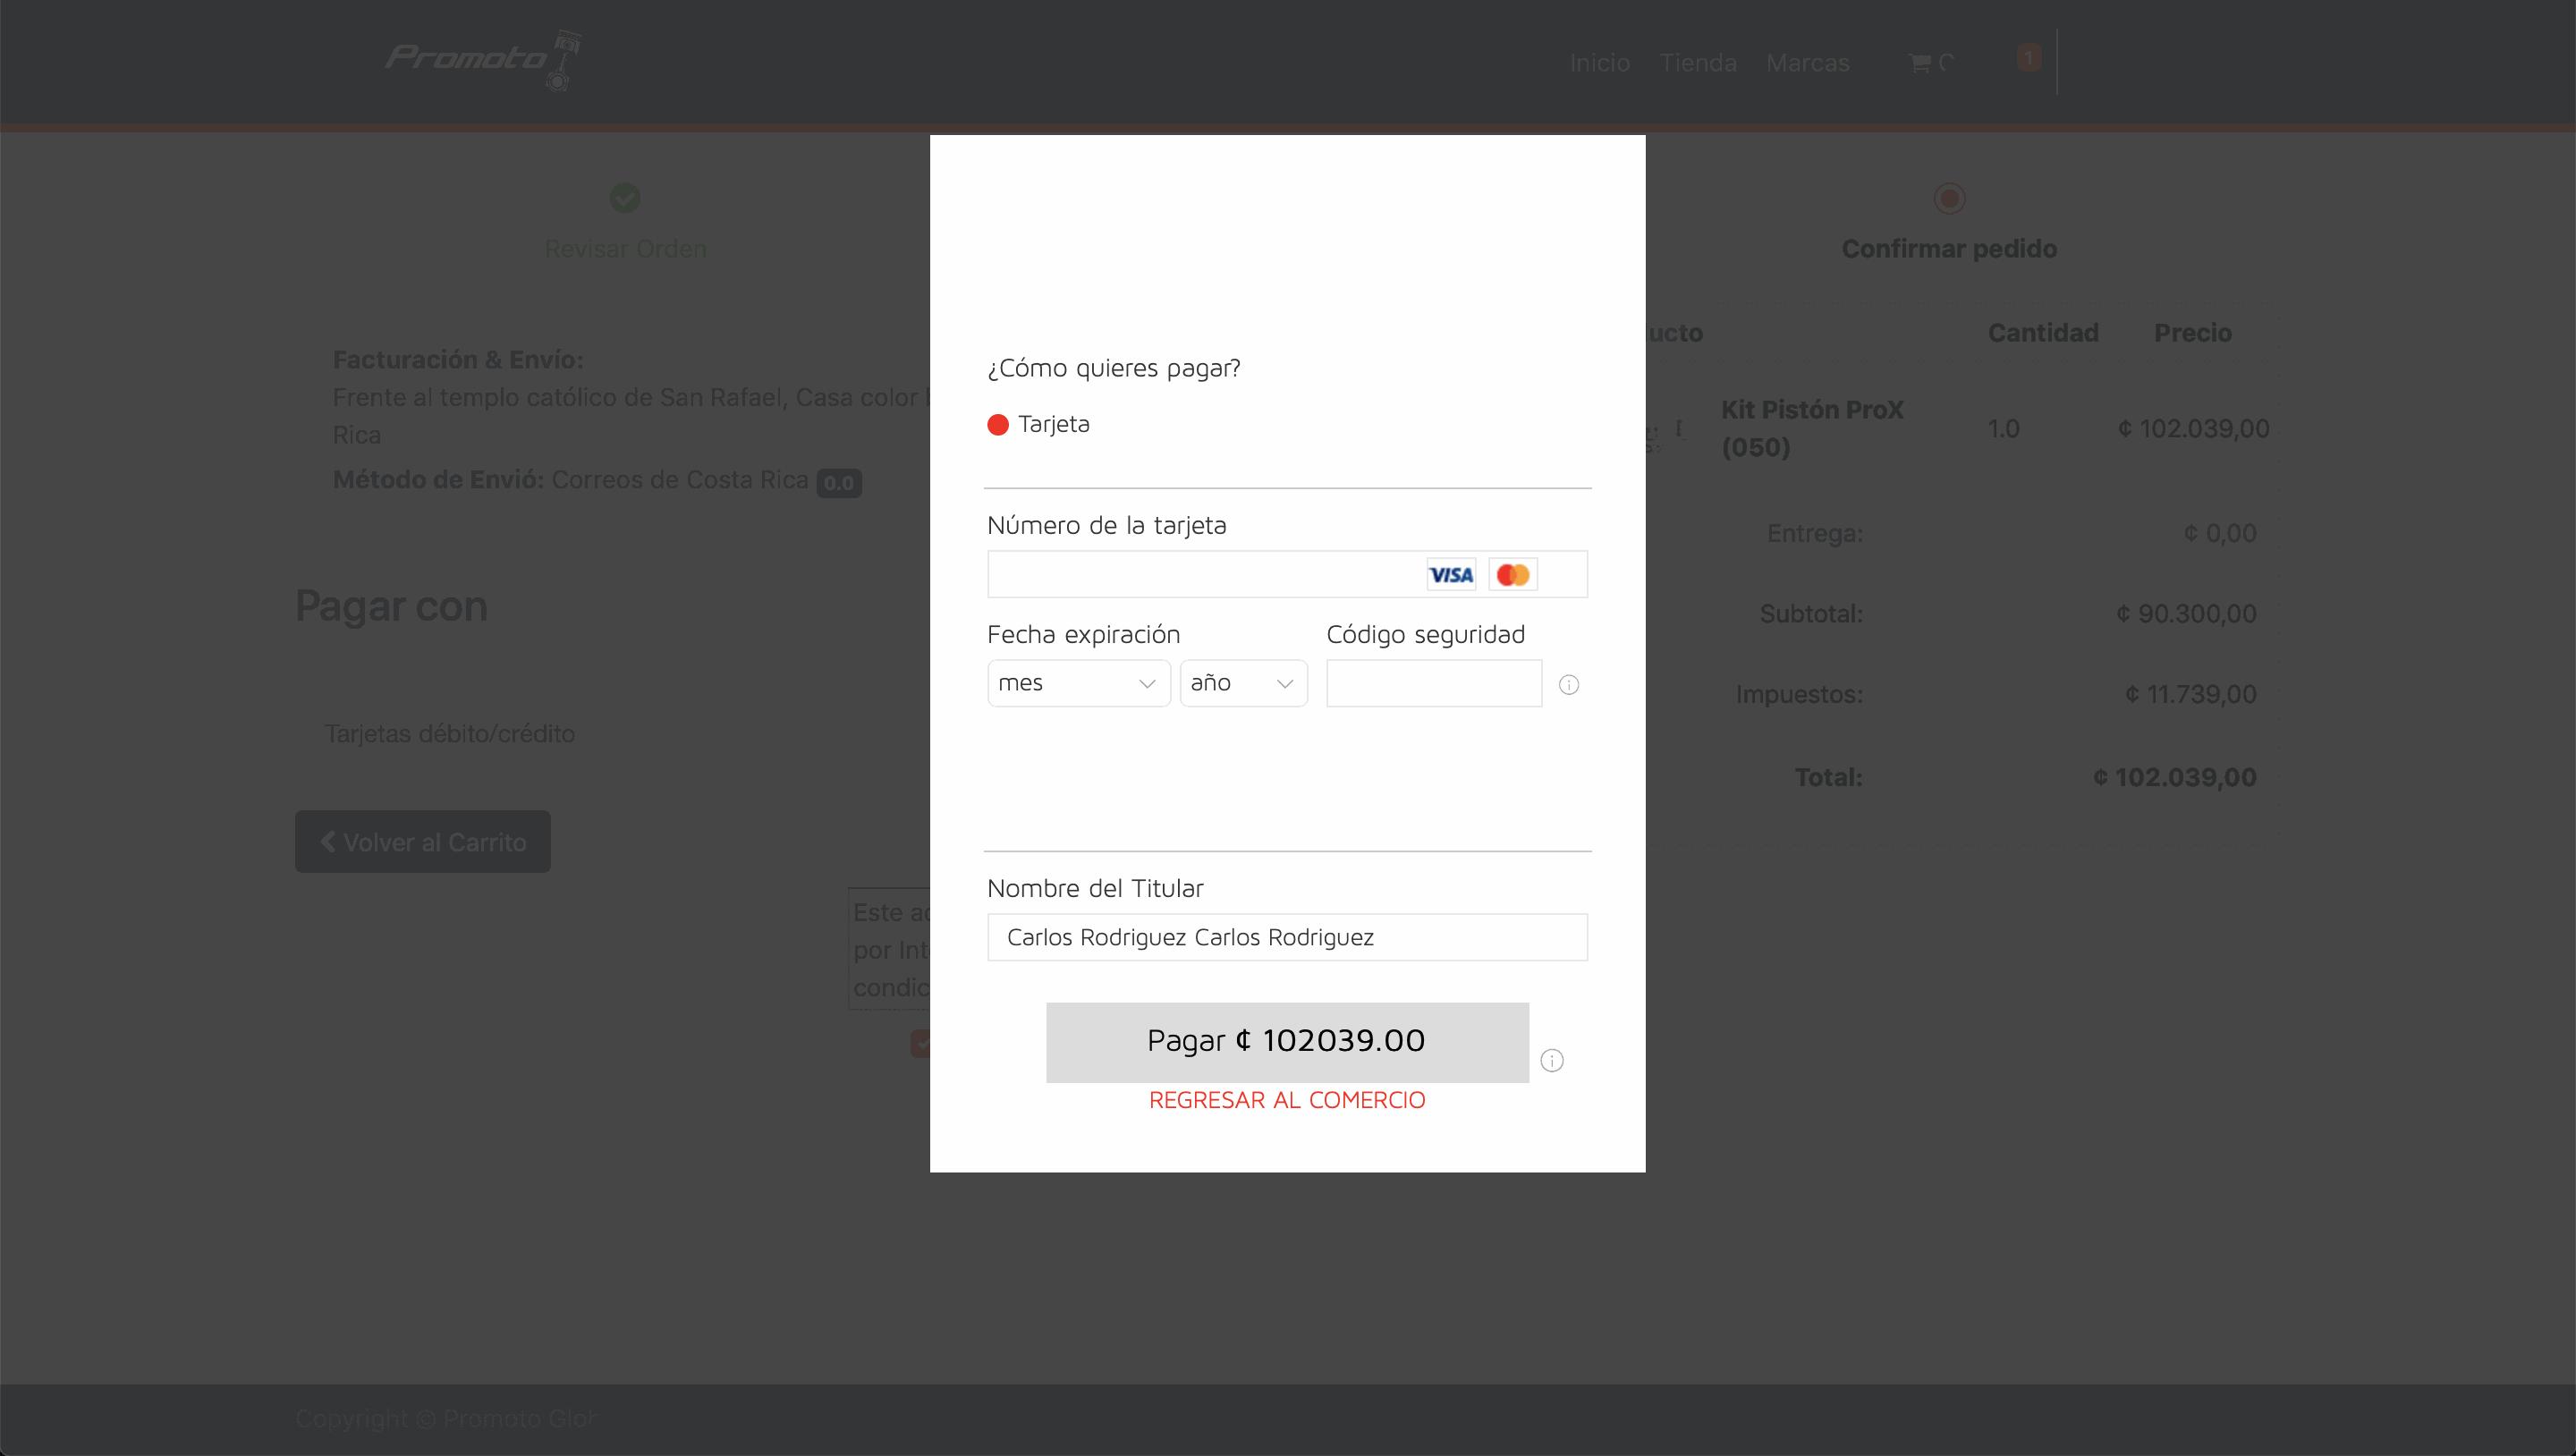The image size is (2576, 1456).
Task: Click the shopping cart icon in header
Action: coord(1919,63)
